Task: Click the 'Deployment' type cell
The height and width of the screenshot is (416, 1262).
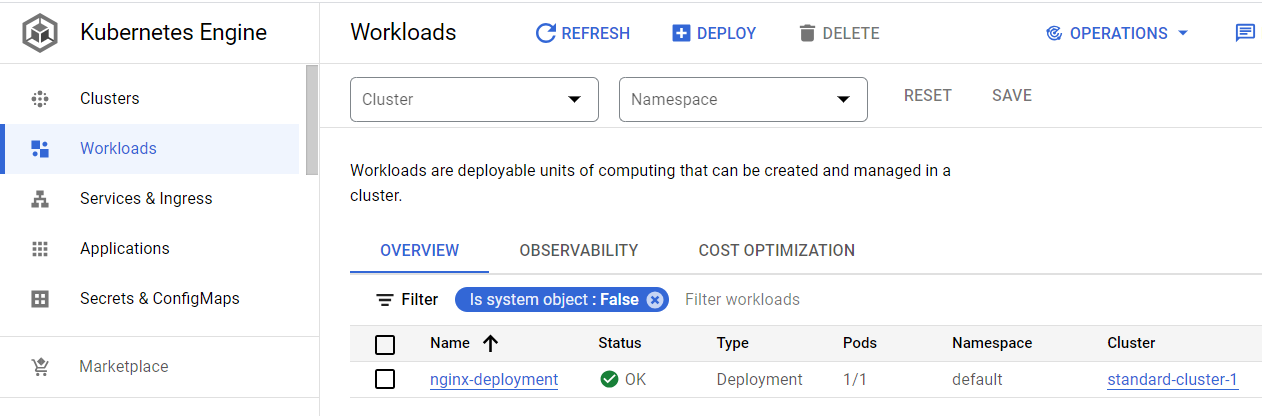Action: pos(759,380)
